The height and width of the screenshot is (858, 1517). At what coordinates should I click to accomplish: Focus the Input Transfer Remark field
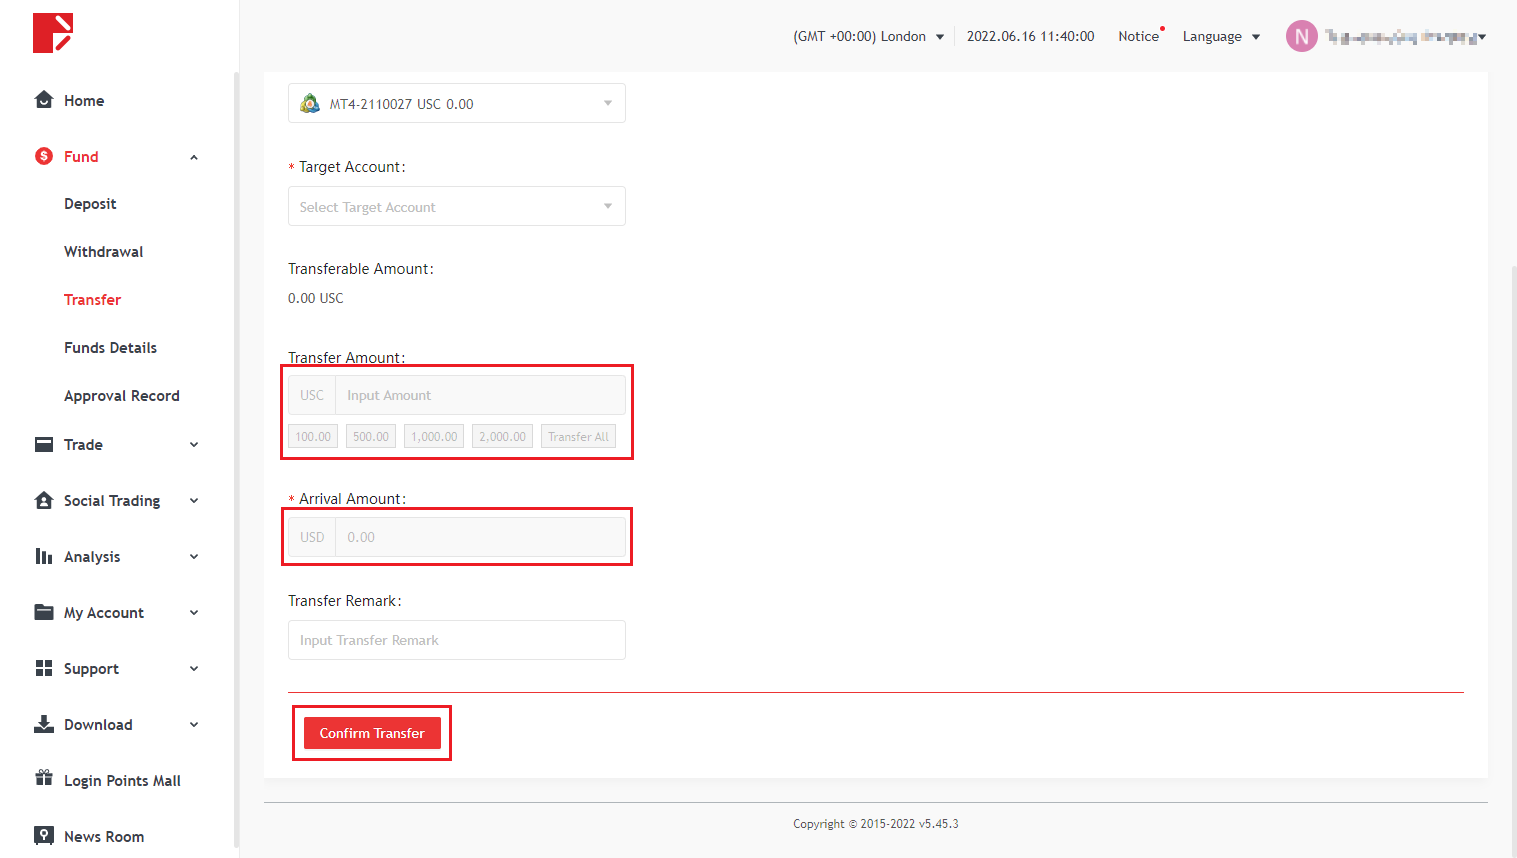(x=456, y=640)
